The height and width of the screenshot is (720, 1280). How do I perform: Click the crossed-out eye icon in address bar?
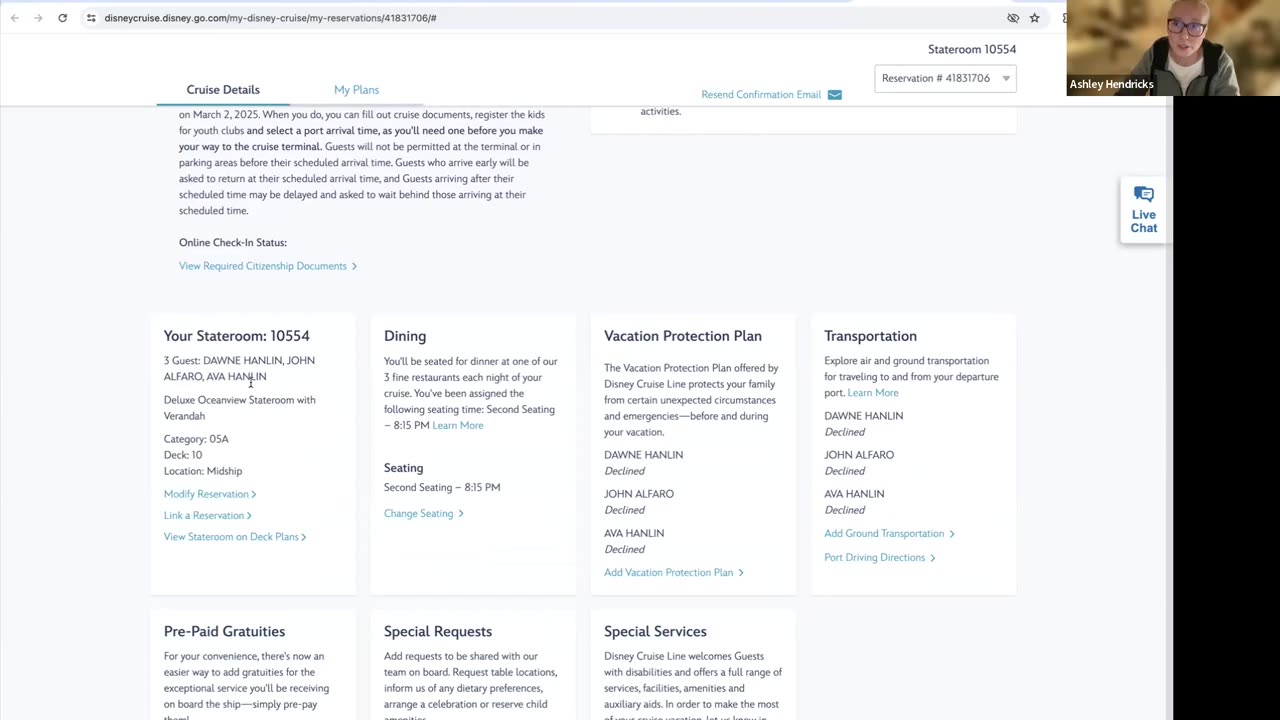pyautogui.click(x=1013, y=18)
